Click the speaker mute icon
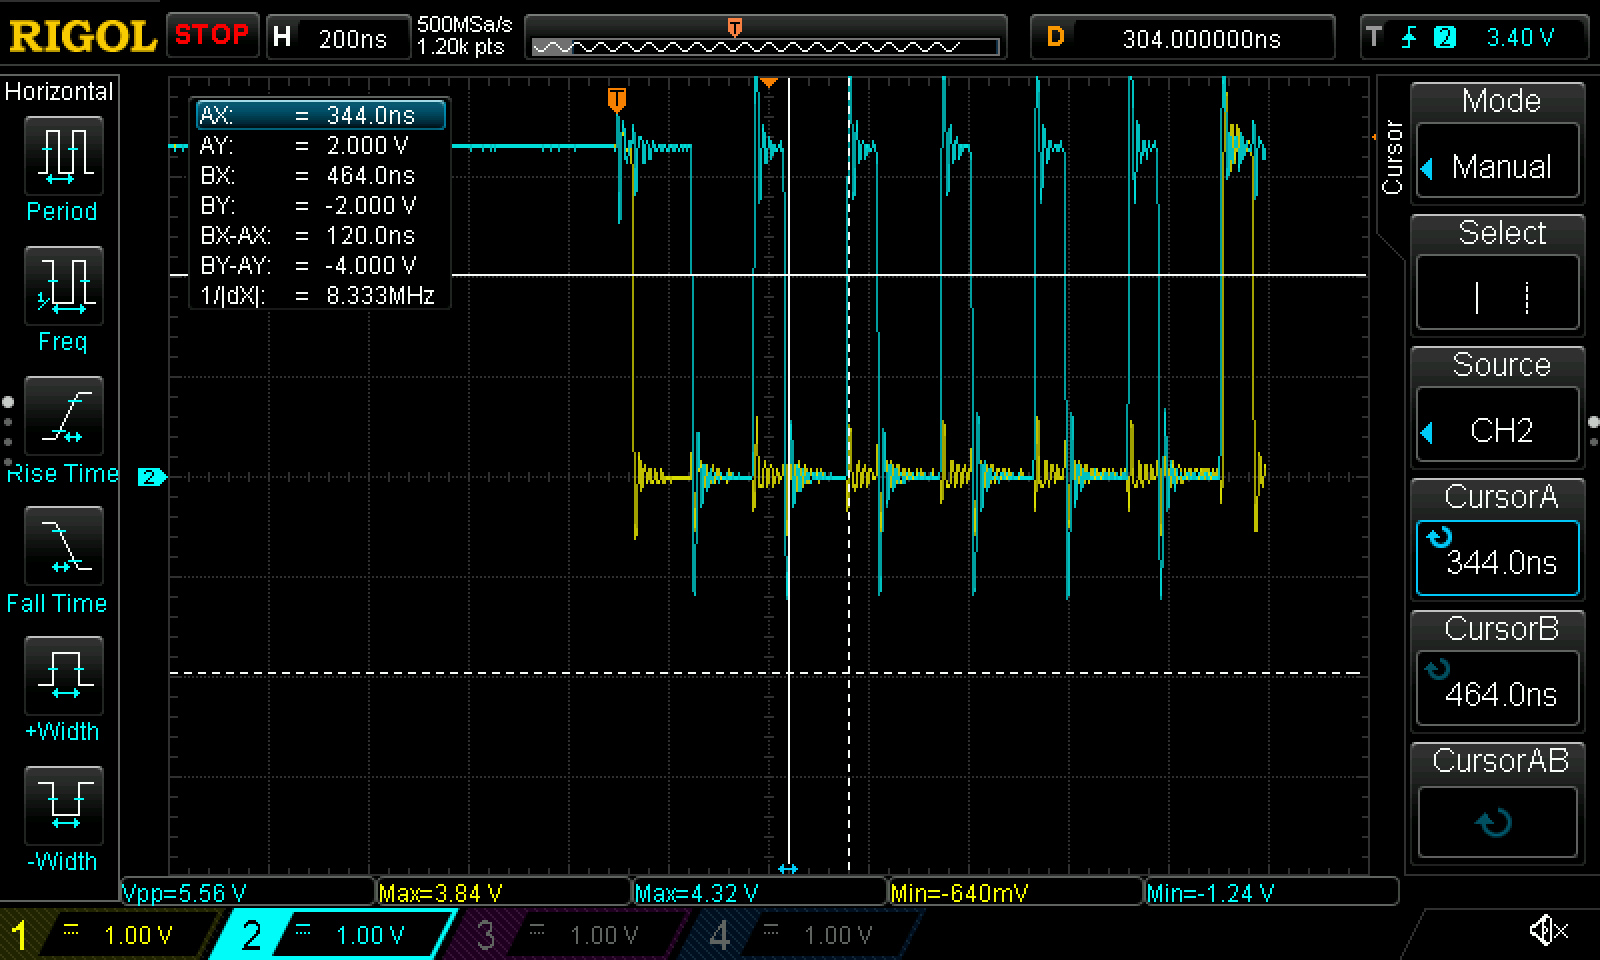1600x960 pixels. [x=1547, y=932]
